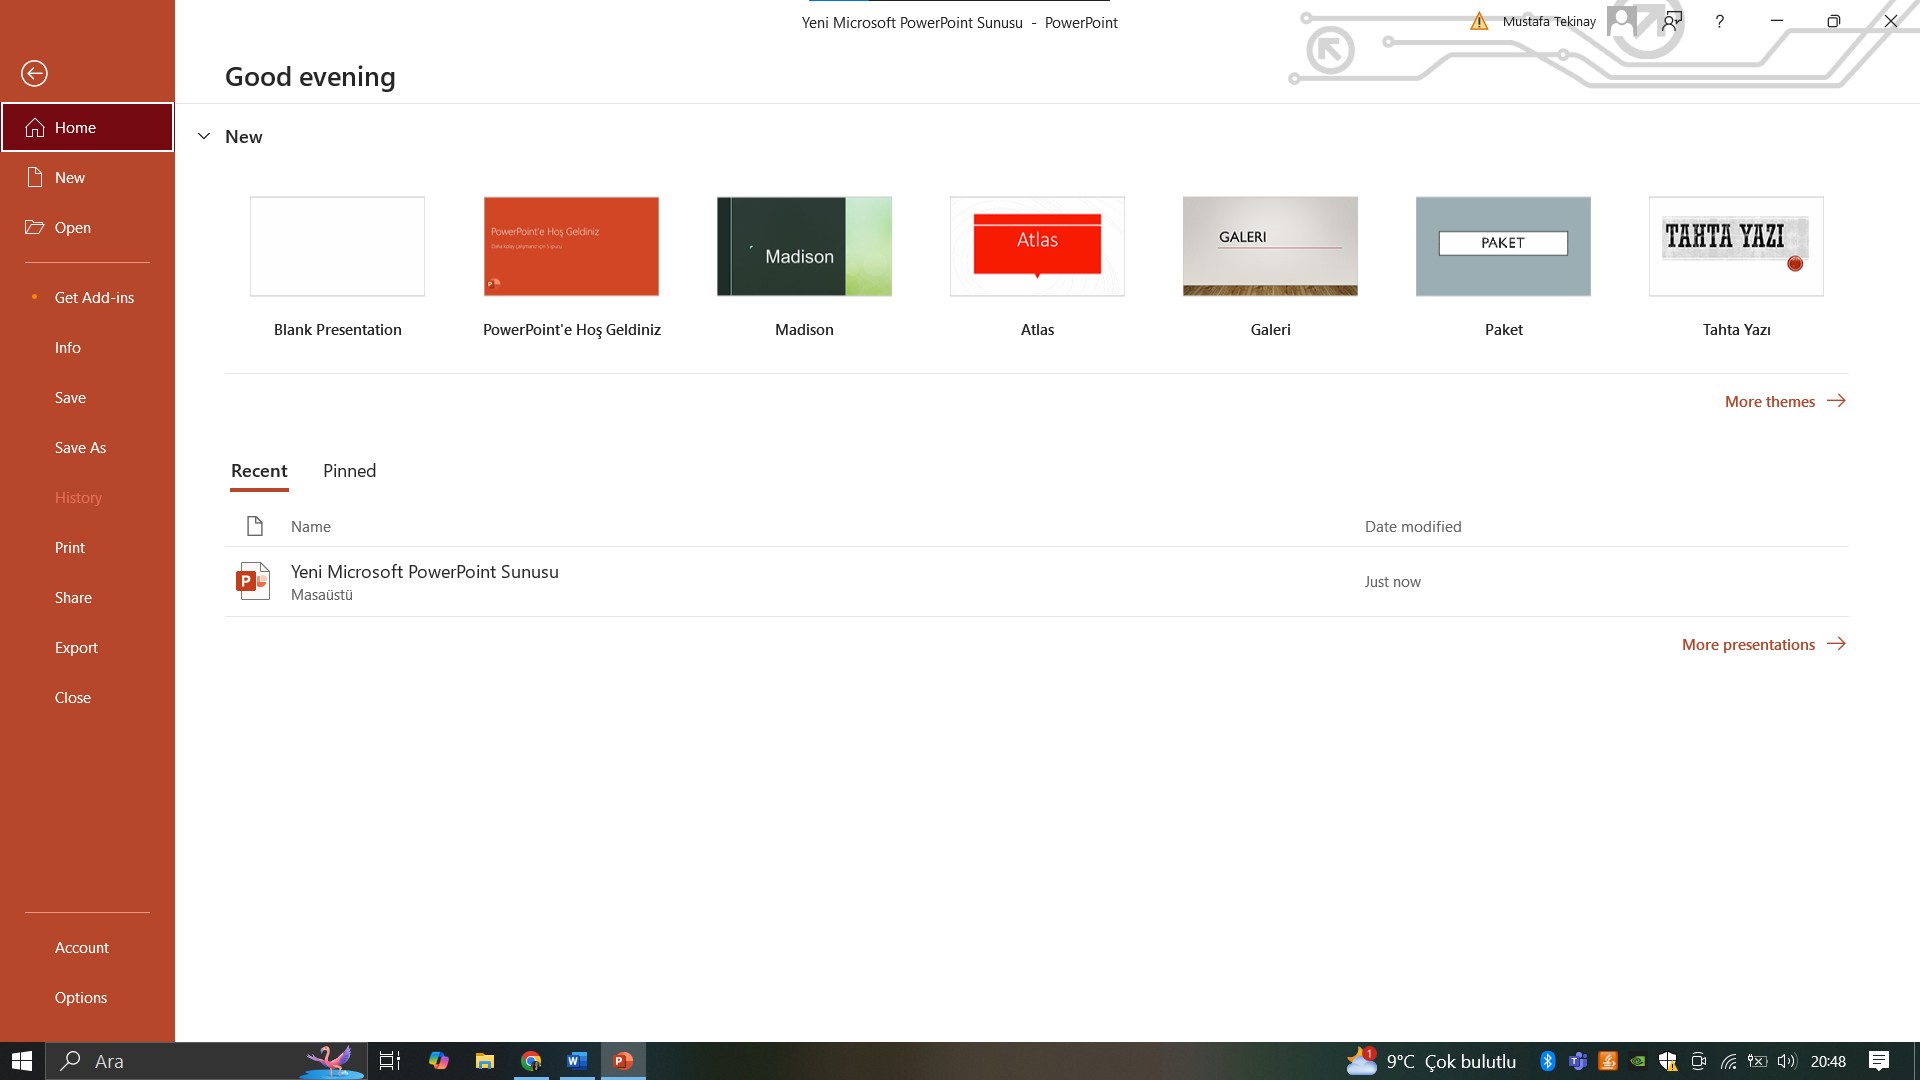Click the 20:48 clock on the taskbar

pyautogui.click(x=1828, y=1061)
